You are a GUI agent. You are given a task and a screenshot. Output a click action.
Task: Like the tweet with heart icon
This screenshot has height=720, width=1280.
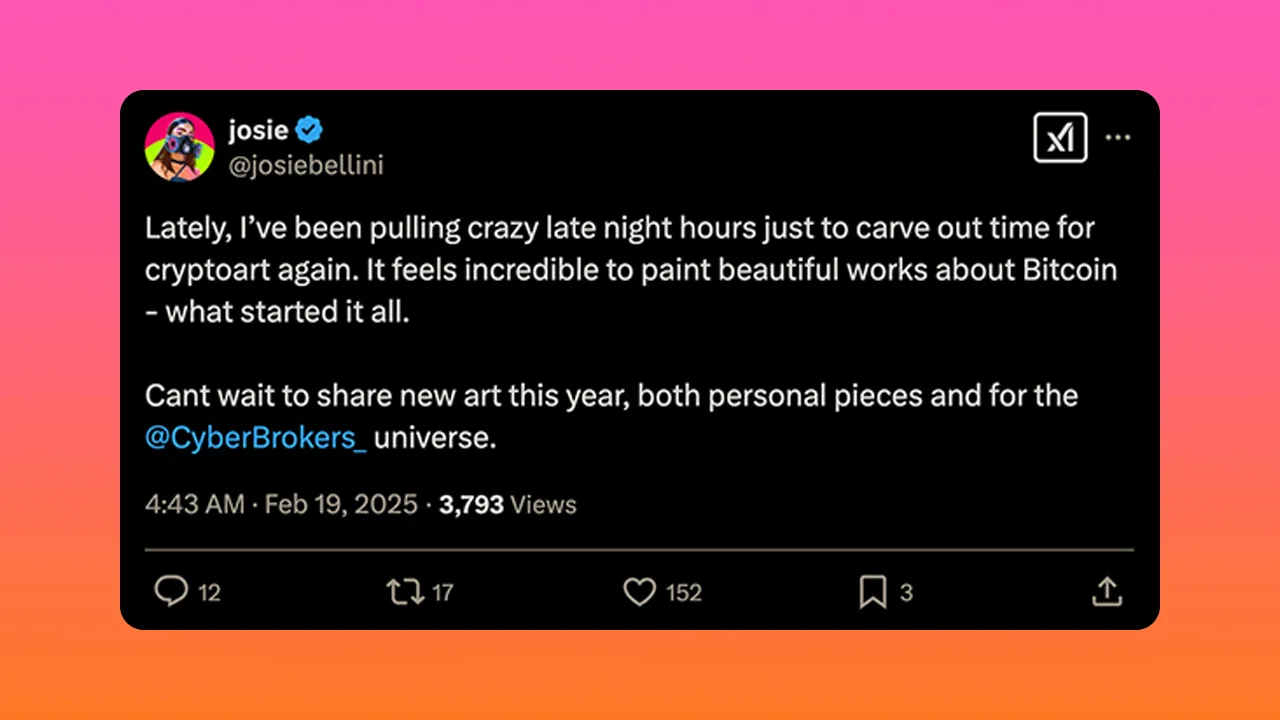(x=639, y=593)
